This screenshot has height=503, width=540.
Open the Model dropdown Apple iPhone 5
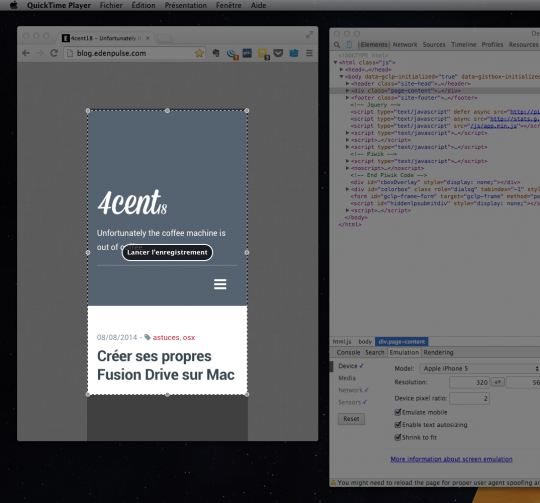(x=479, y=368)
